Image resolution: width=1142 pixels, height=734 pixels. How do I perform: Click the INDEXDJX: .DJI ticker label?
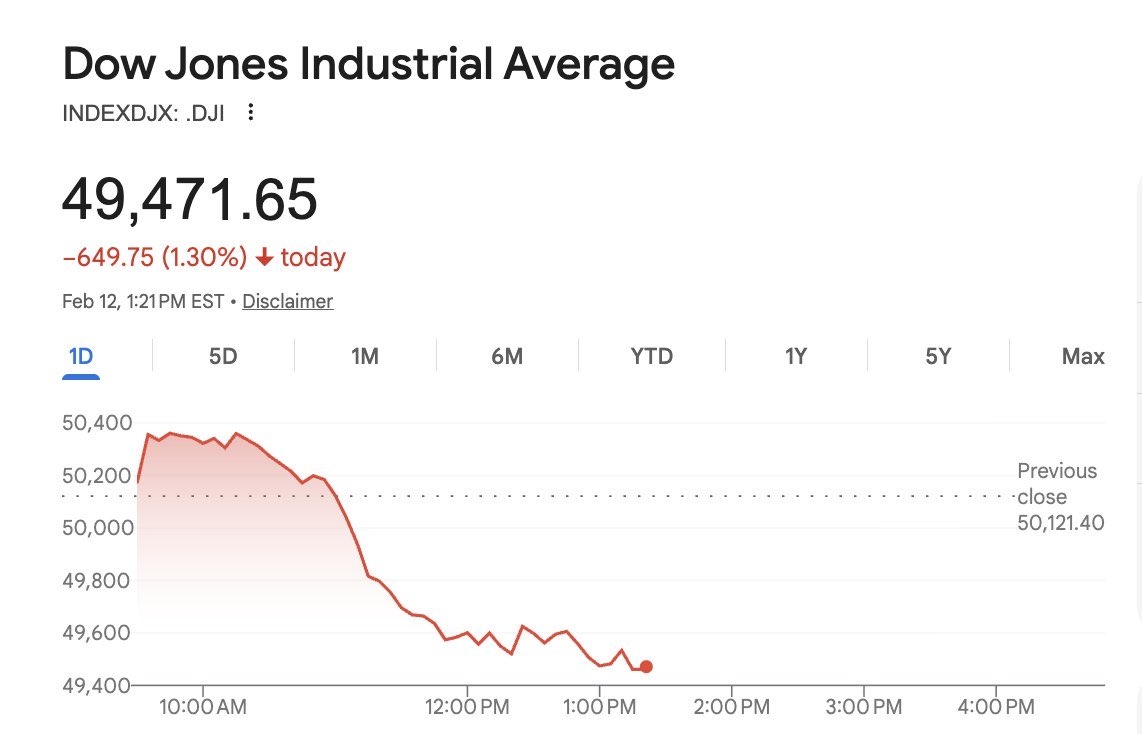click(x=143, y=112)
